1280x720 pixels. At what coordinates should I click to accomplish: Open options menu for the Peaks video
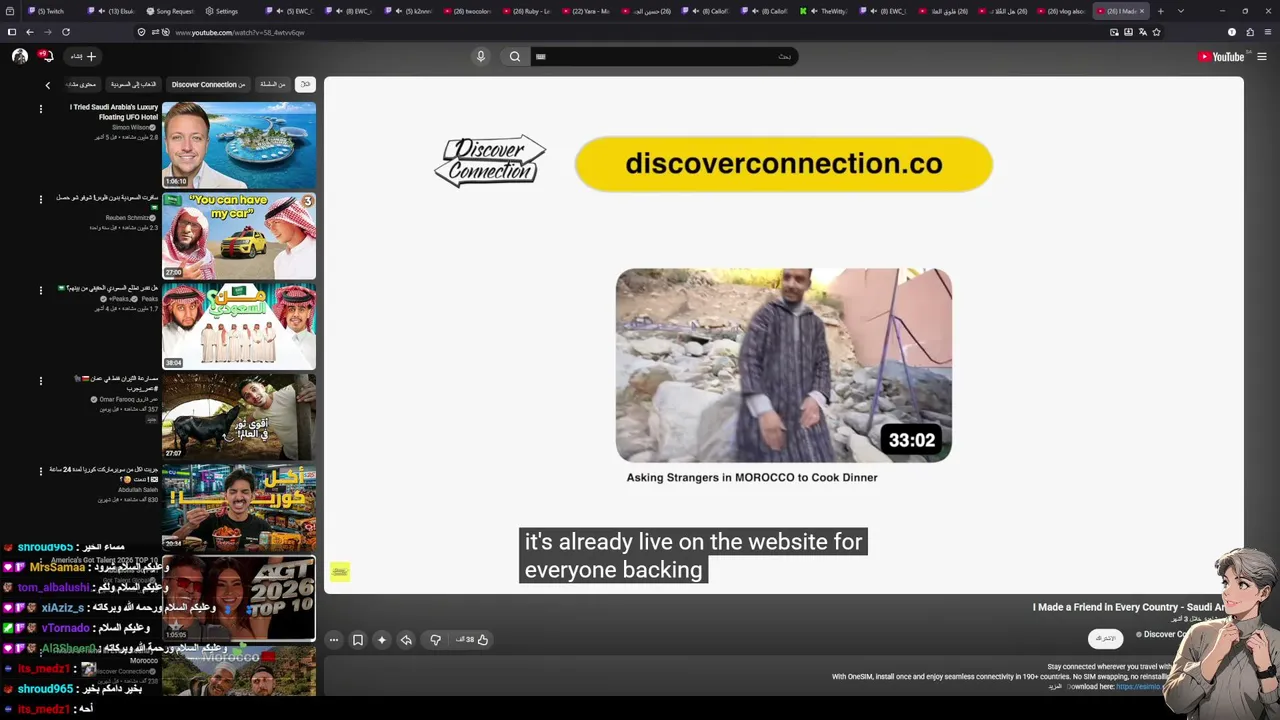pos(41,290)
